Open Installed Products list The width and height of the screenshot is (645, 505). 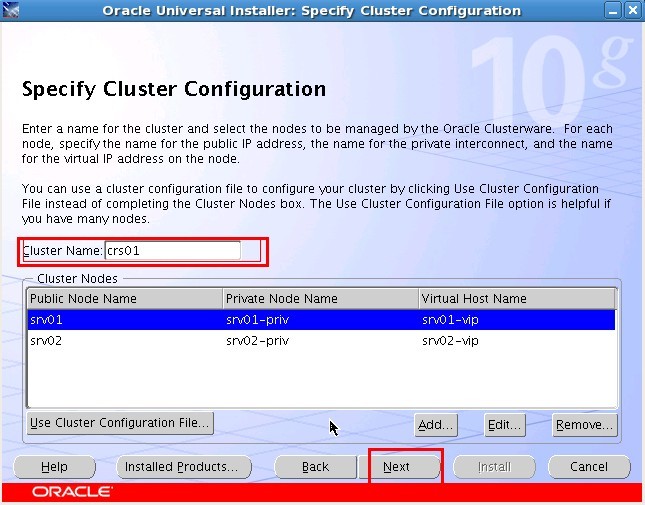[184, 467]
